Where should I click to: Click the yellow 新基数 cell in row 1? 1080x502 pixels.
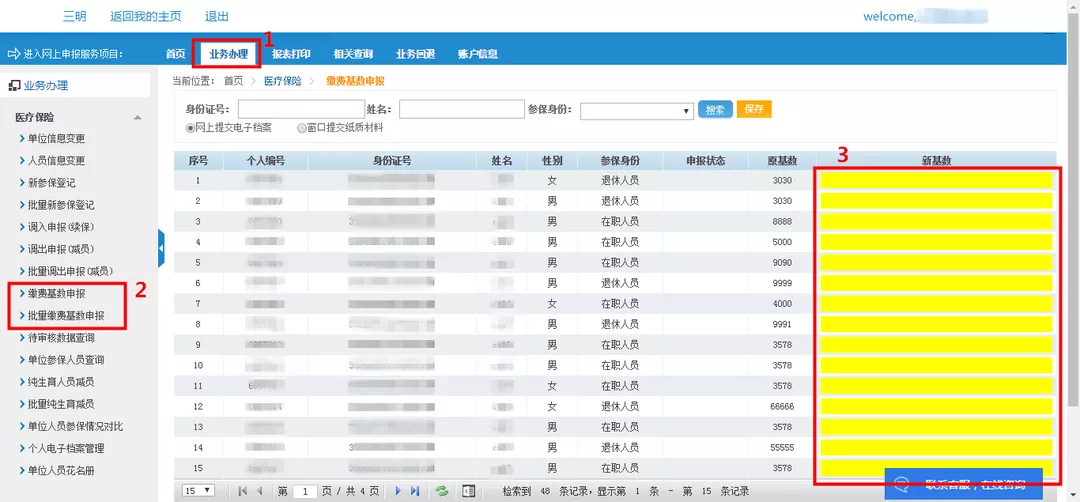936,181
